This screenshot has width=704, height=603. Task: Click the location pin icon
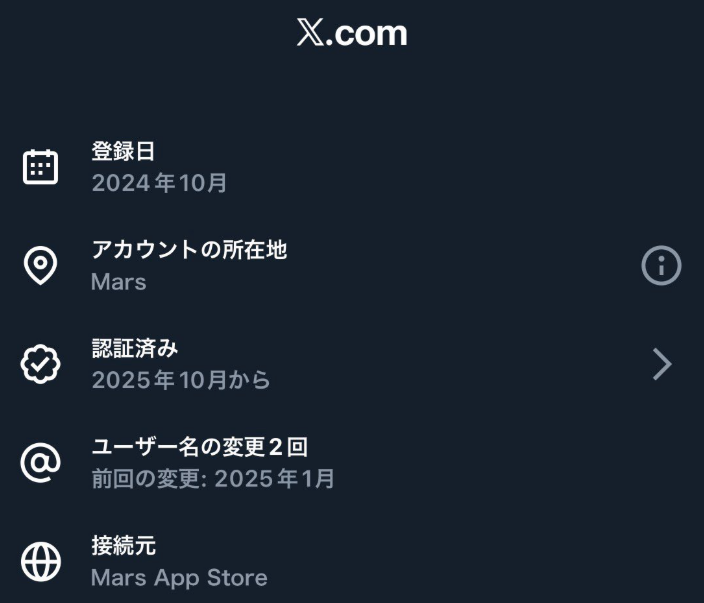click(41, 266)
